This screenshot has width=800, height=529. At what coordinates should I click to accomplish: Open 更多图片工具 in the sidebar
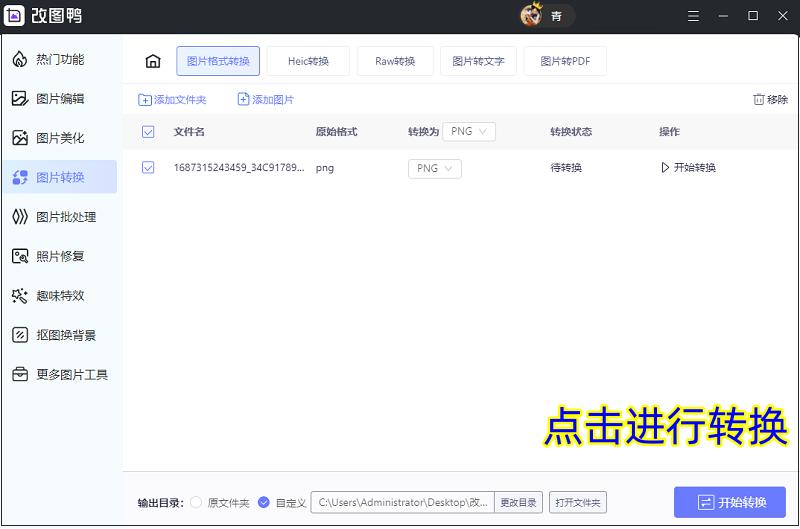(60, 374)
